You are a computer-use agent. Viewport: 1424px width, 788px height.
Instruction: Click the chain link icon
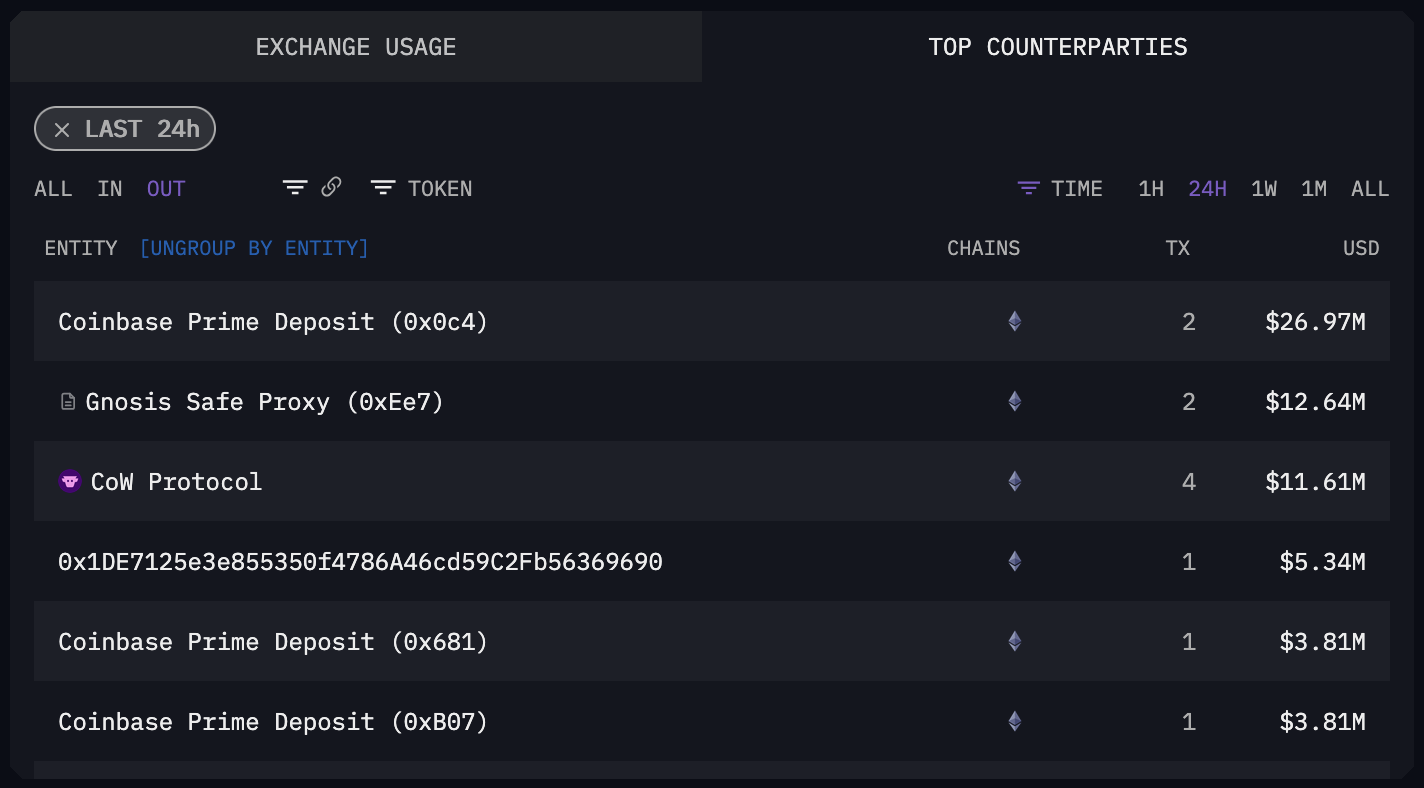[x=331, y=187]
